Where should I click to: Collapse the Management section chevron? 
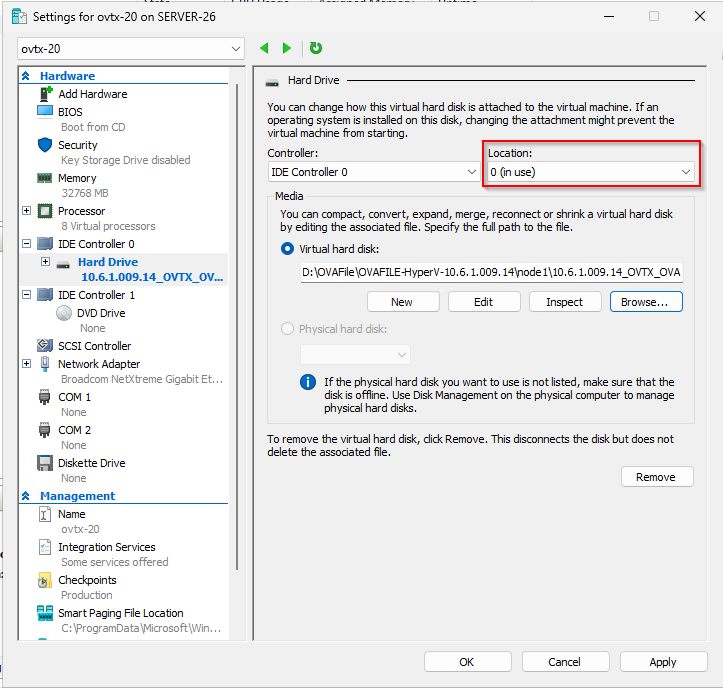(x=26, y=496)
